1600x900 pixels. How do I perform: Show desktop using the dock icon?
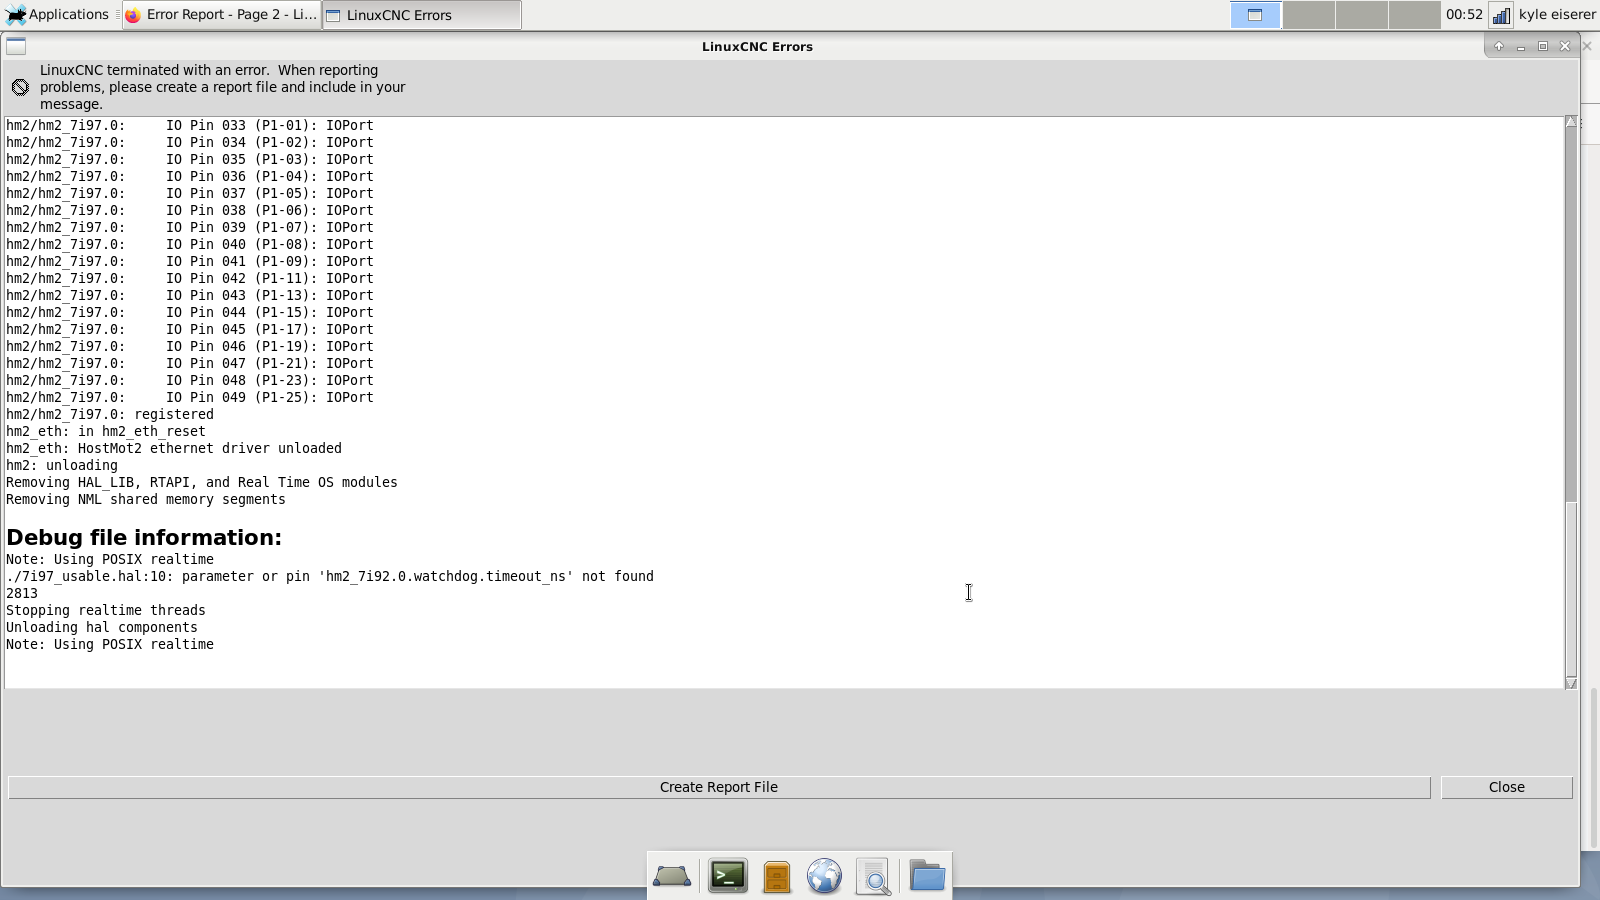click(x=672, y=876)
